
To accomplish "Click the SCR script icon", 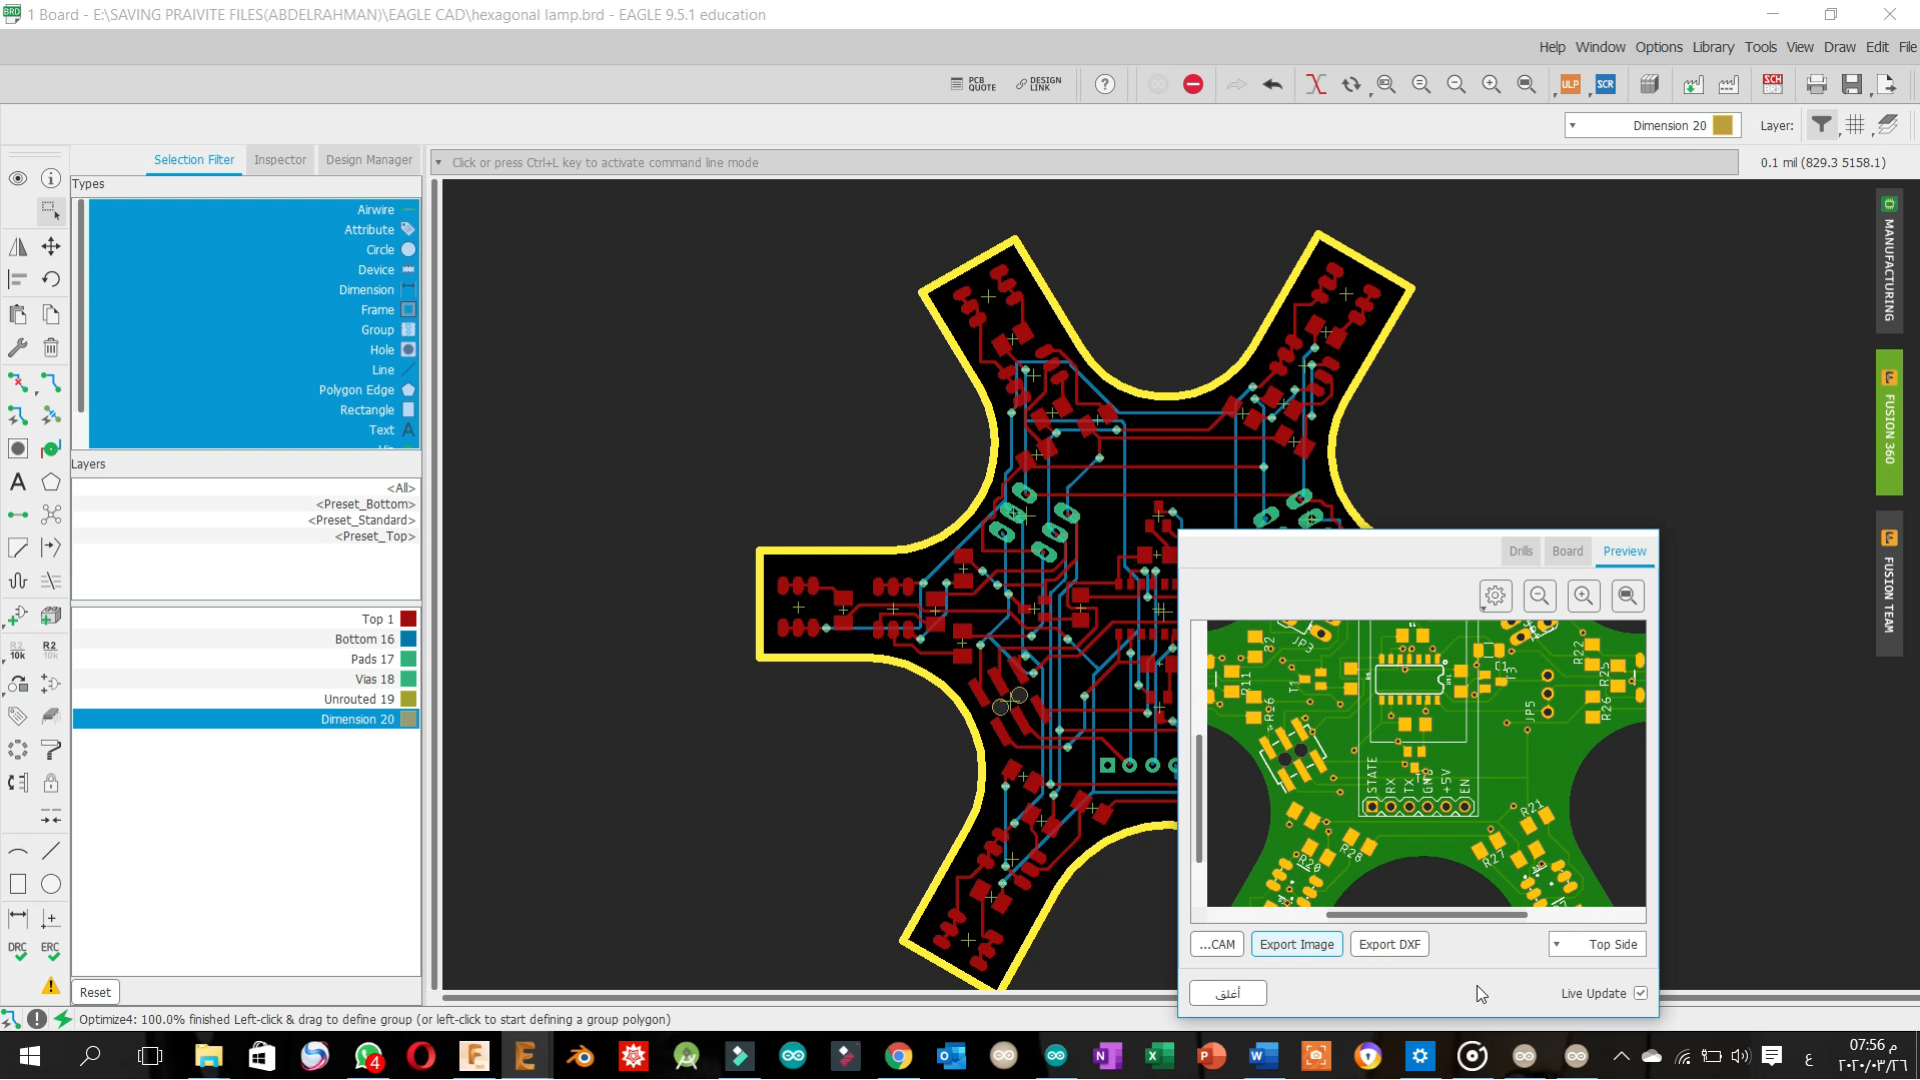I will [x=1606, y=85].
